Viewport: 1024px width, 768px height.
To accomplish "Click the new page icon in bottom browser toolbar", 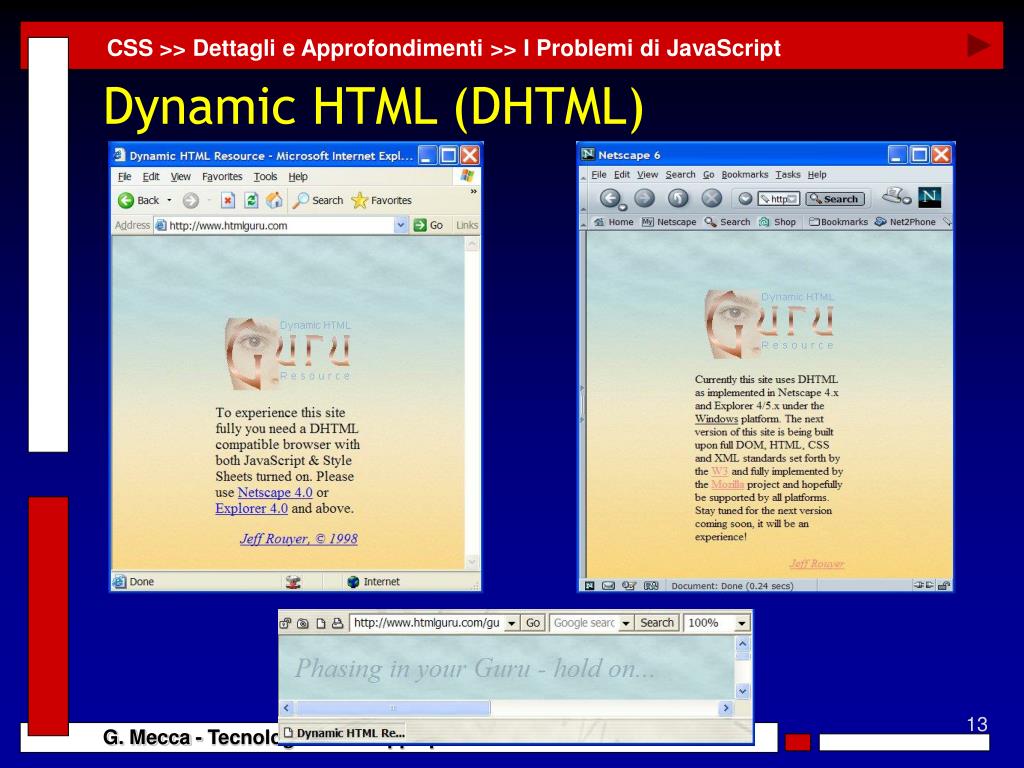I will pyautogui.click(x=321, y=624).
